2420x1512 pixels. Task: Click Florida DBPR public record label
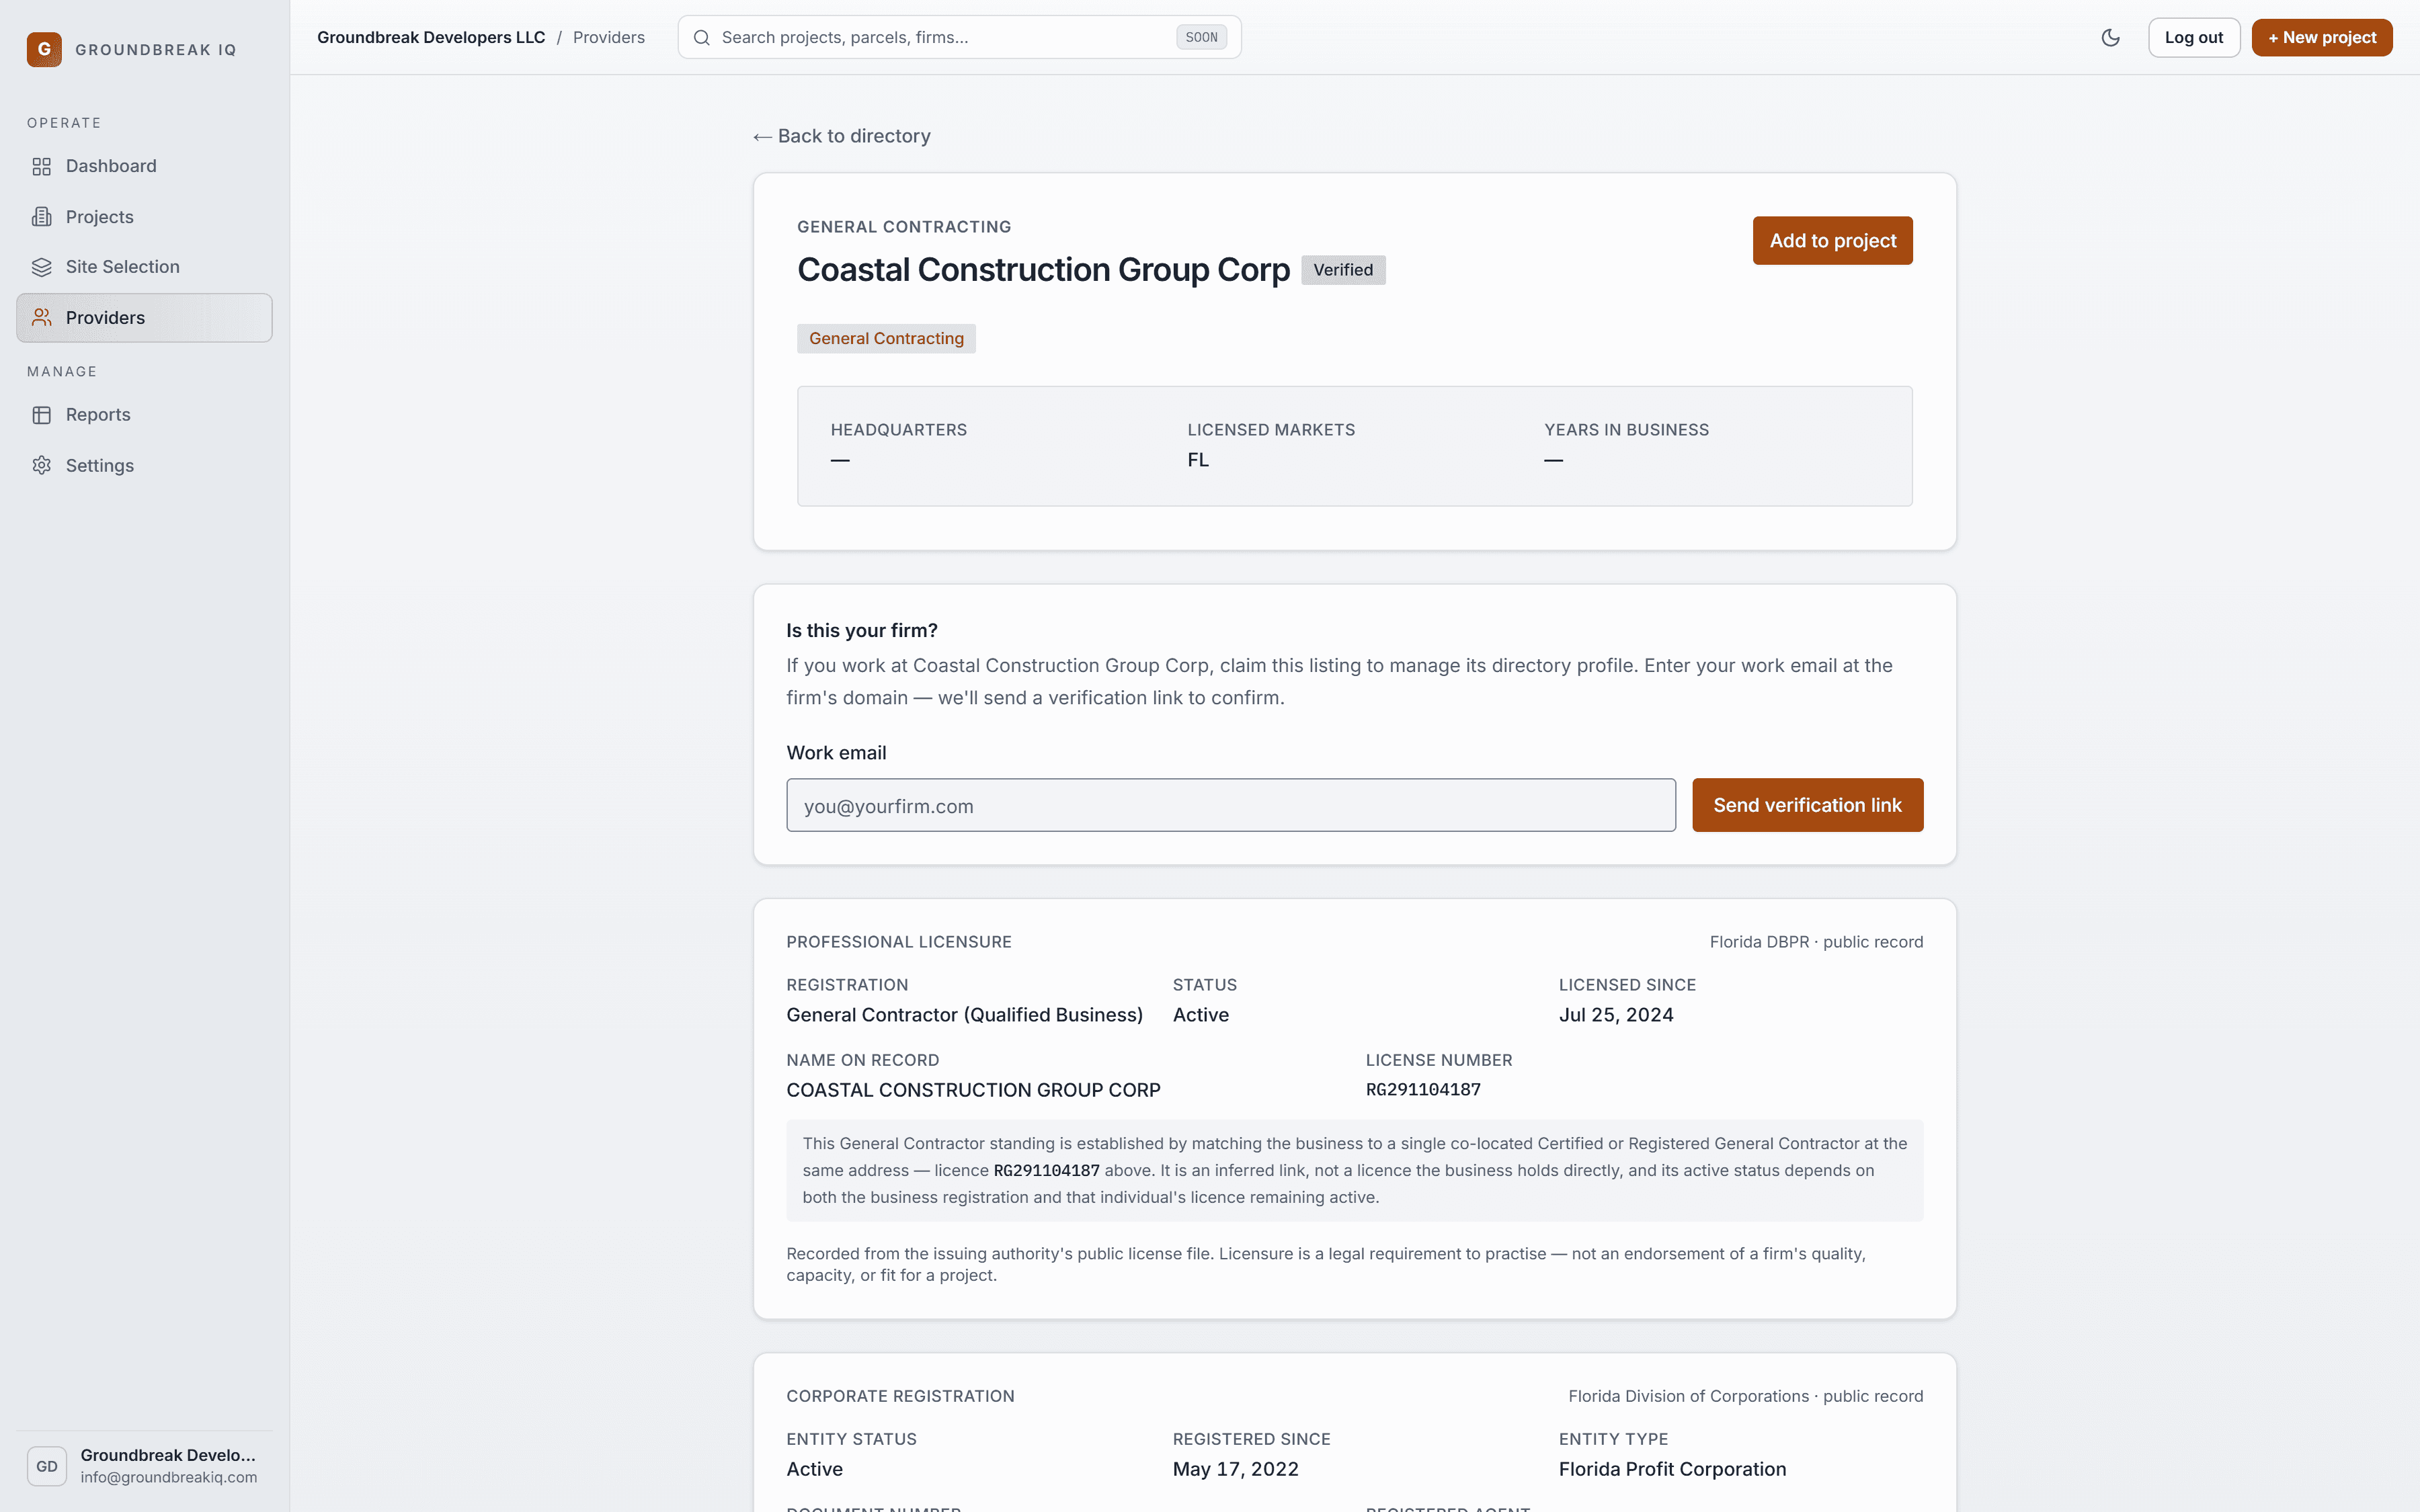pyautogui.click(x=1816, y=942)
